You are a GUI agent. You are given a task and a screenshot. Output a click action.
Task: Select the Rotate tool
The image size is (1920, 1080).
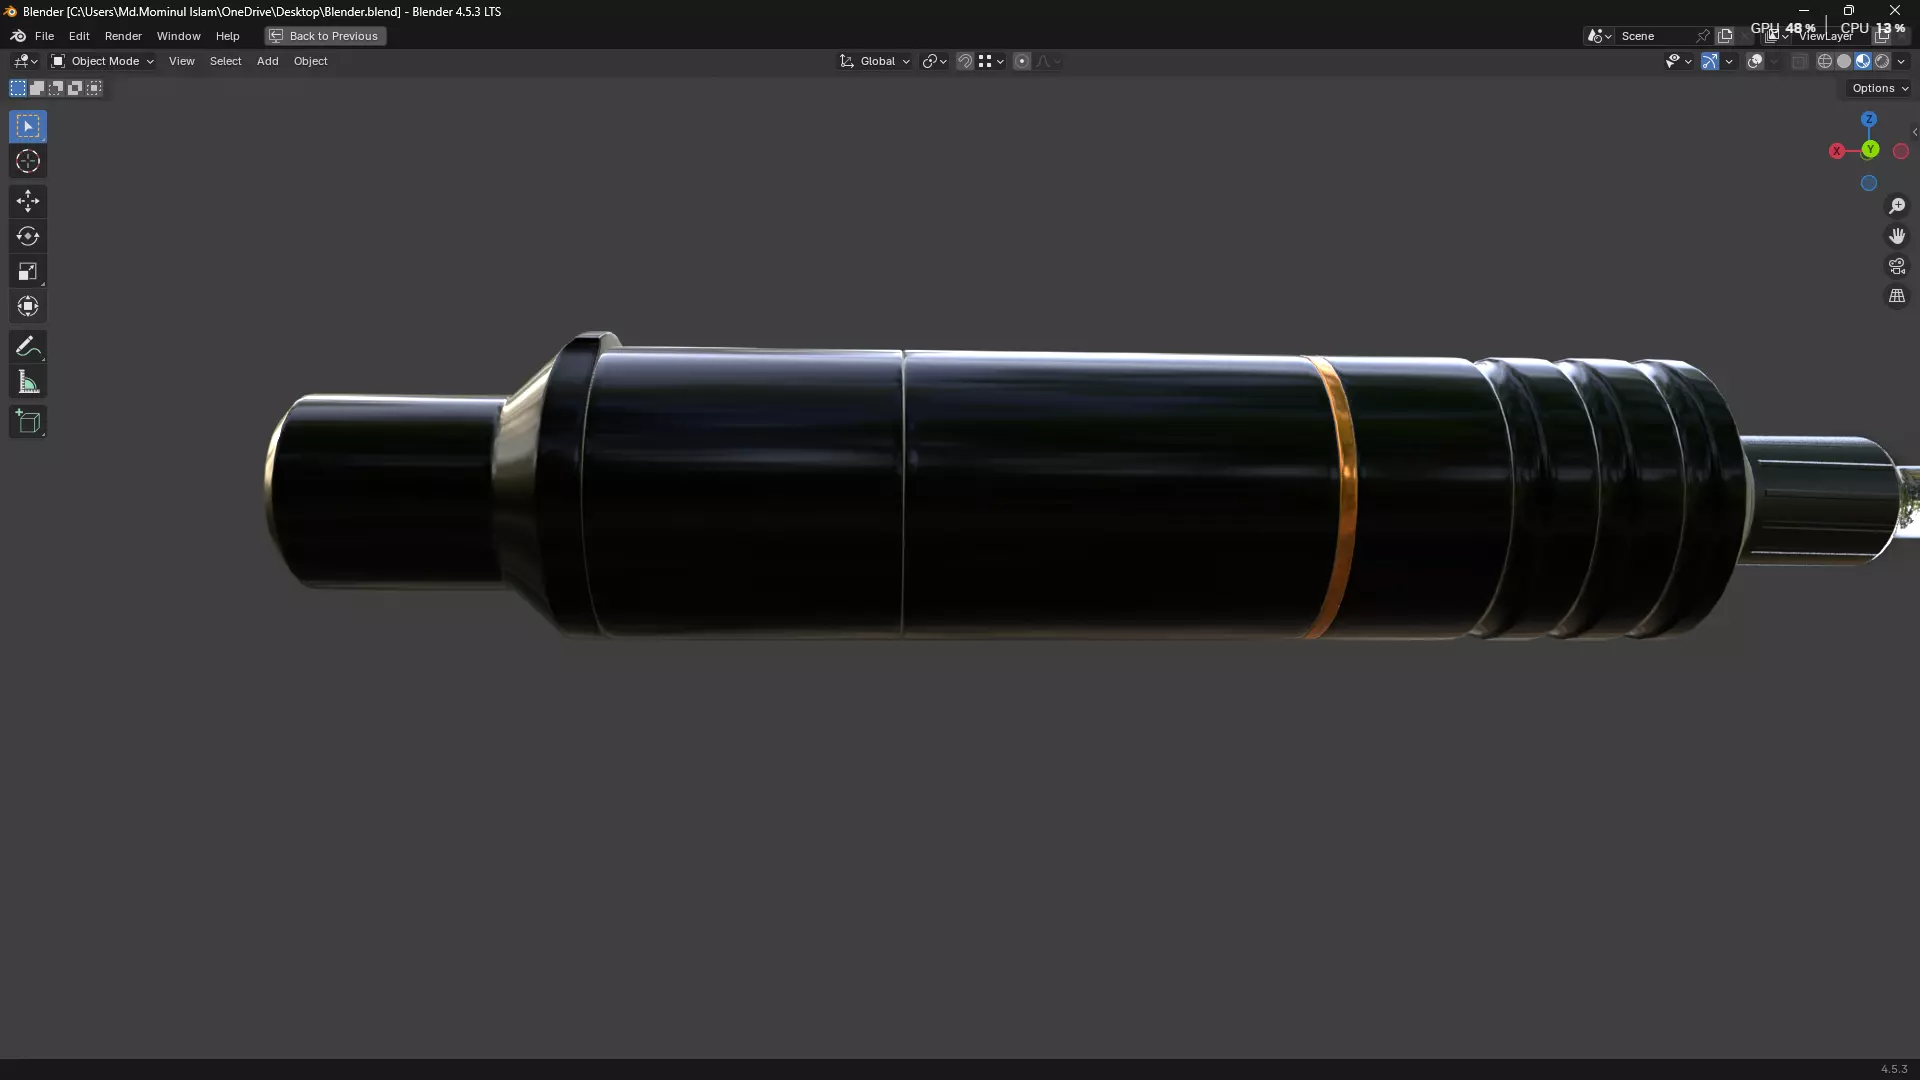(28, 236)
